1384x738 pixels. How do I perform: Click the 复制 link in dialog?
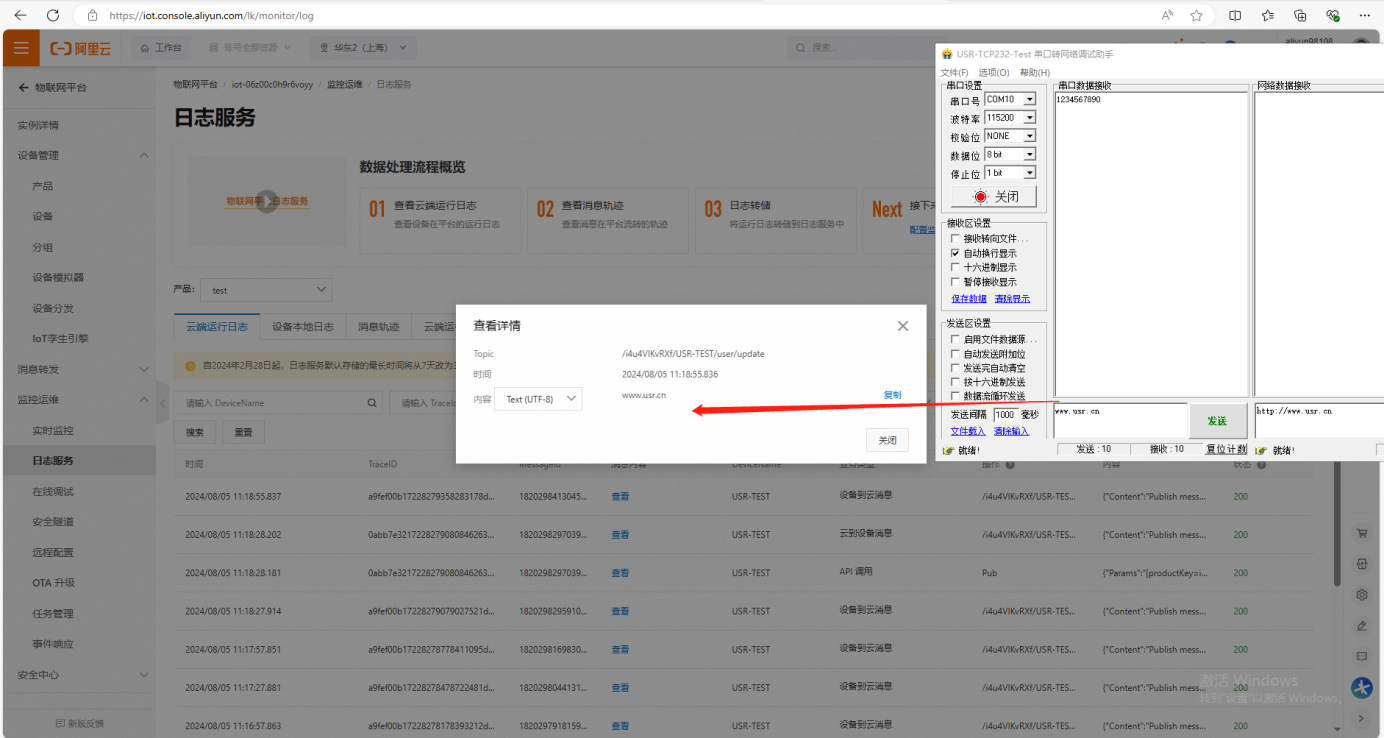click(892, 395)
